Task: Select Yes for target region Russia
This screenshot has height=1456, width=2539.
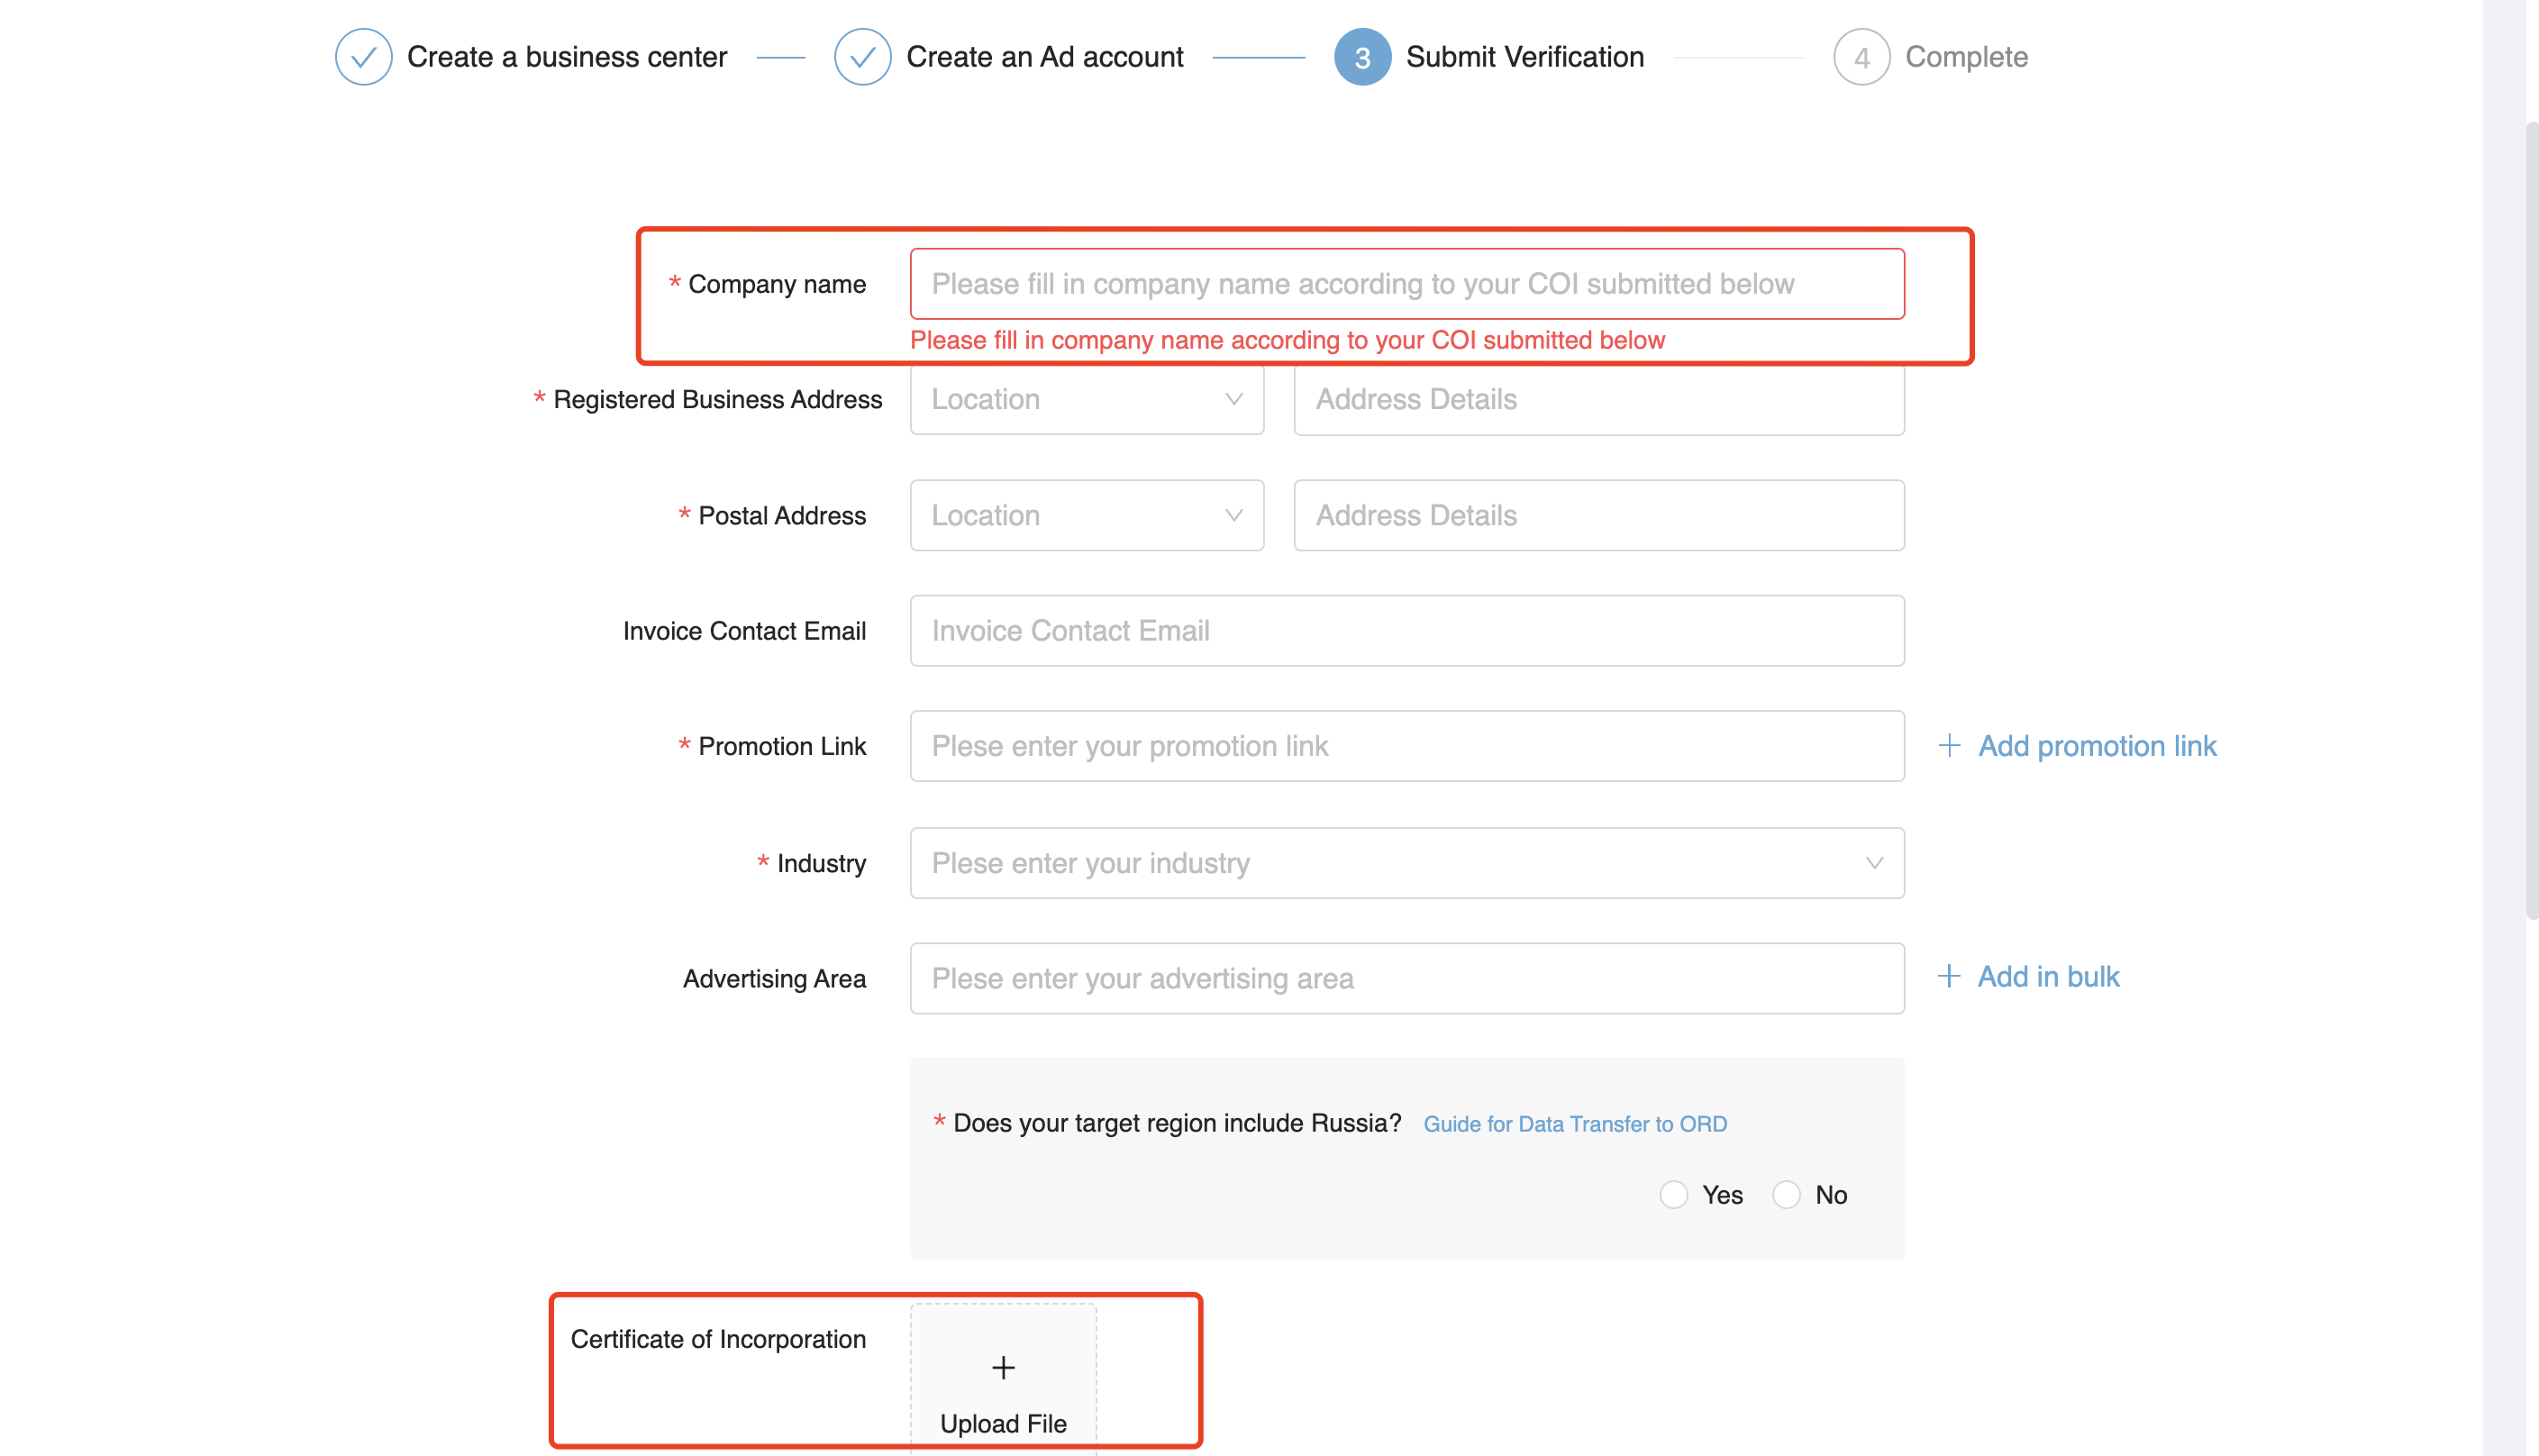Action: pos(1673,1195)
